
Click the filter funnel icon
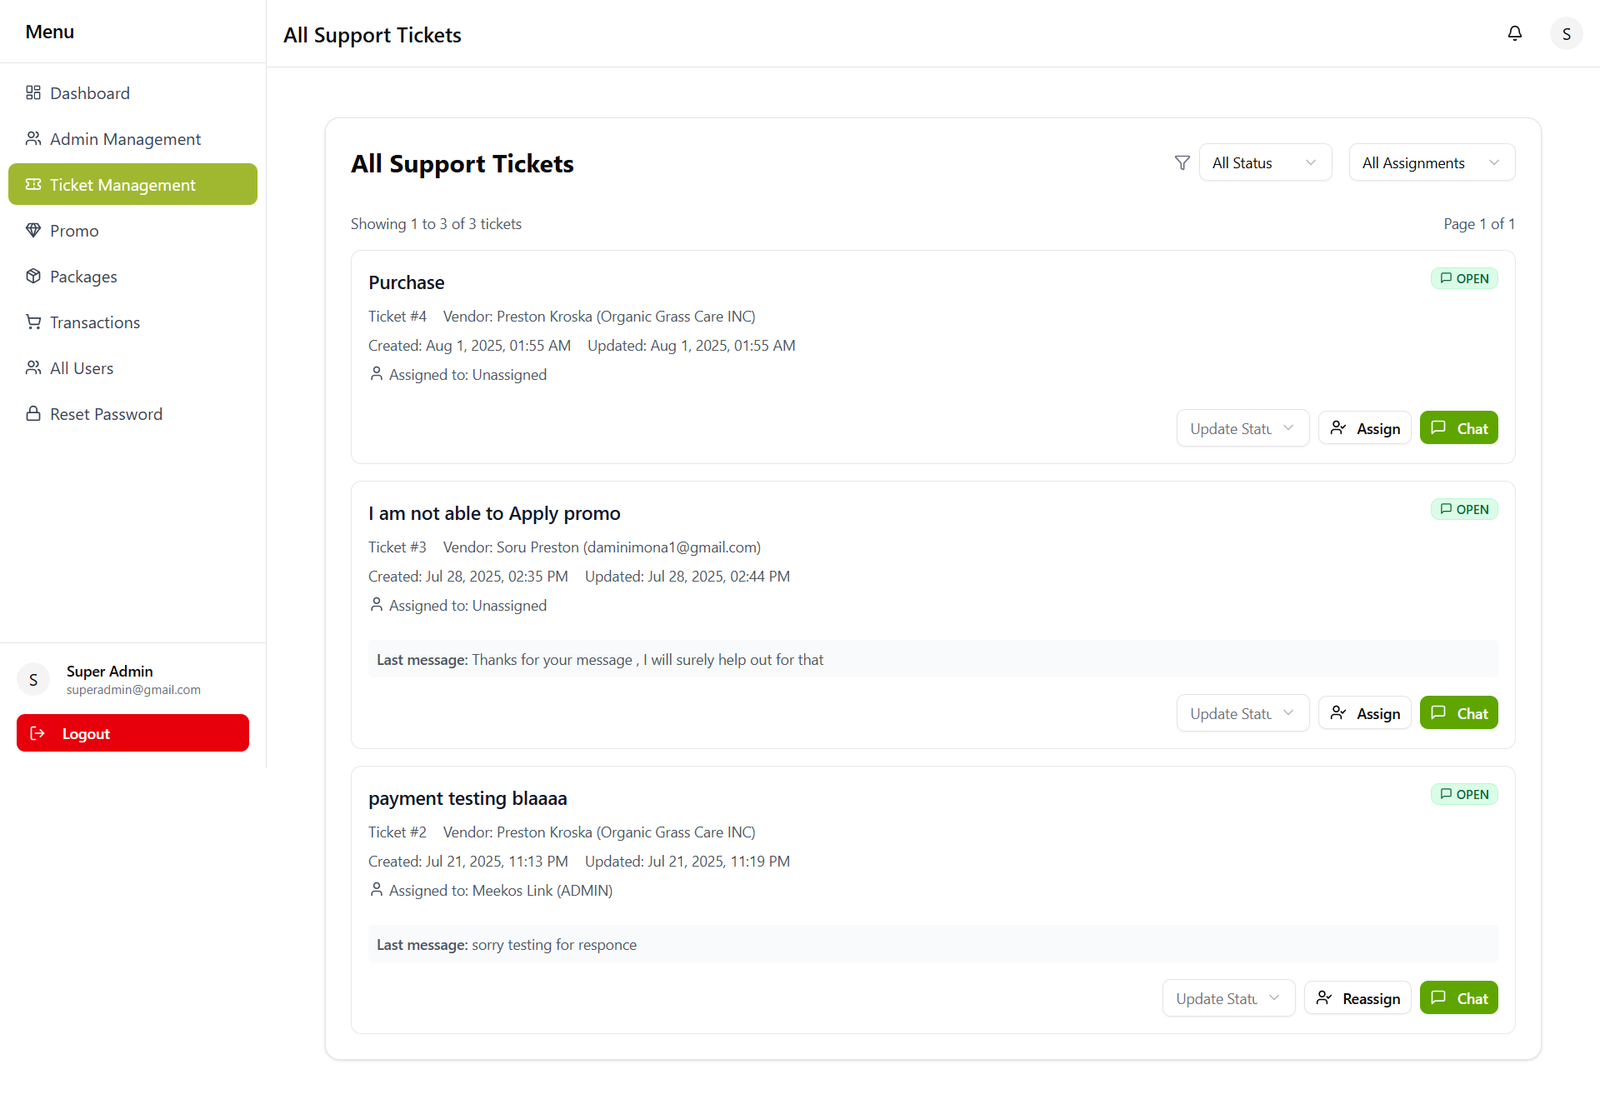pos(1181,163)
